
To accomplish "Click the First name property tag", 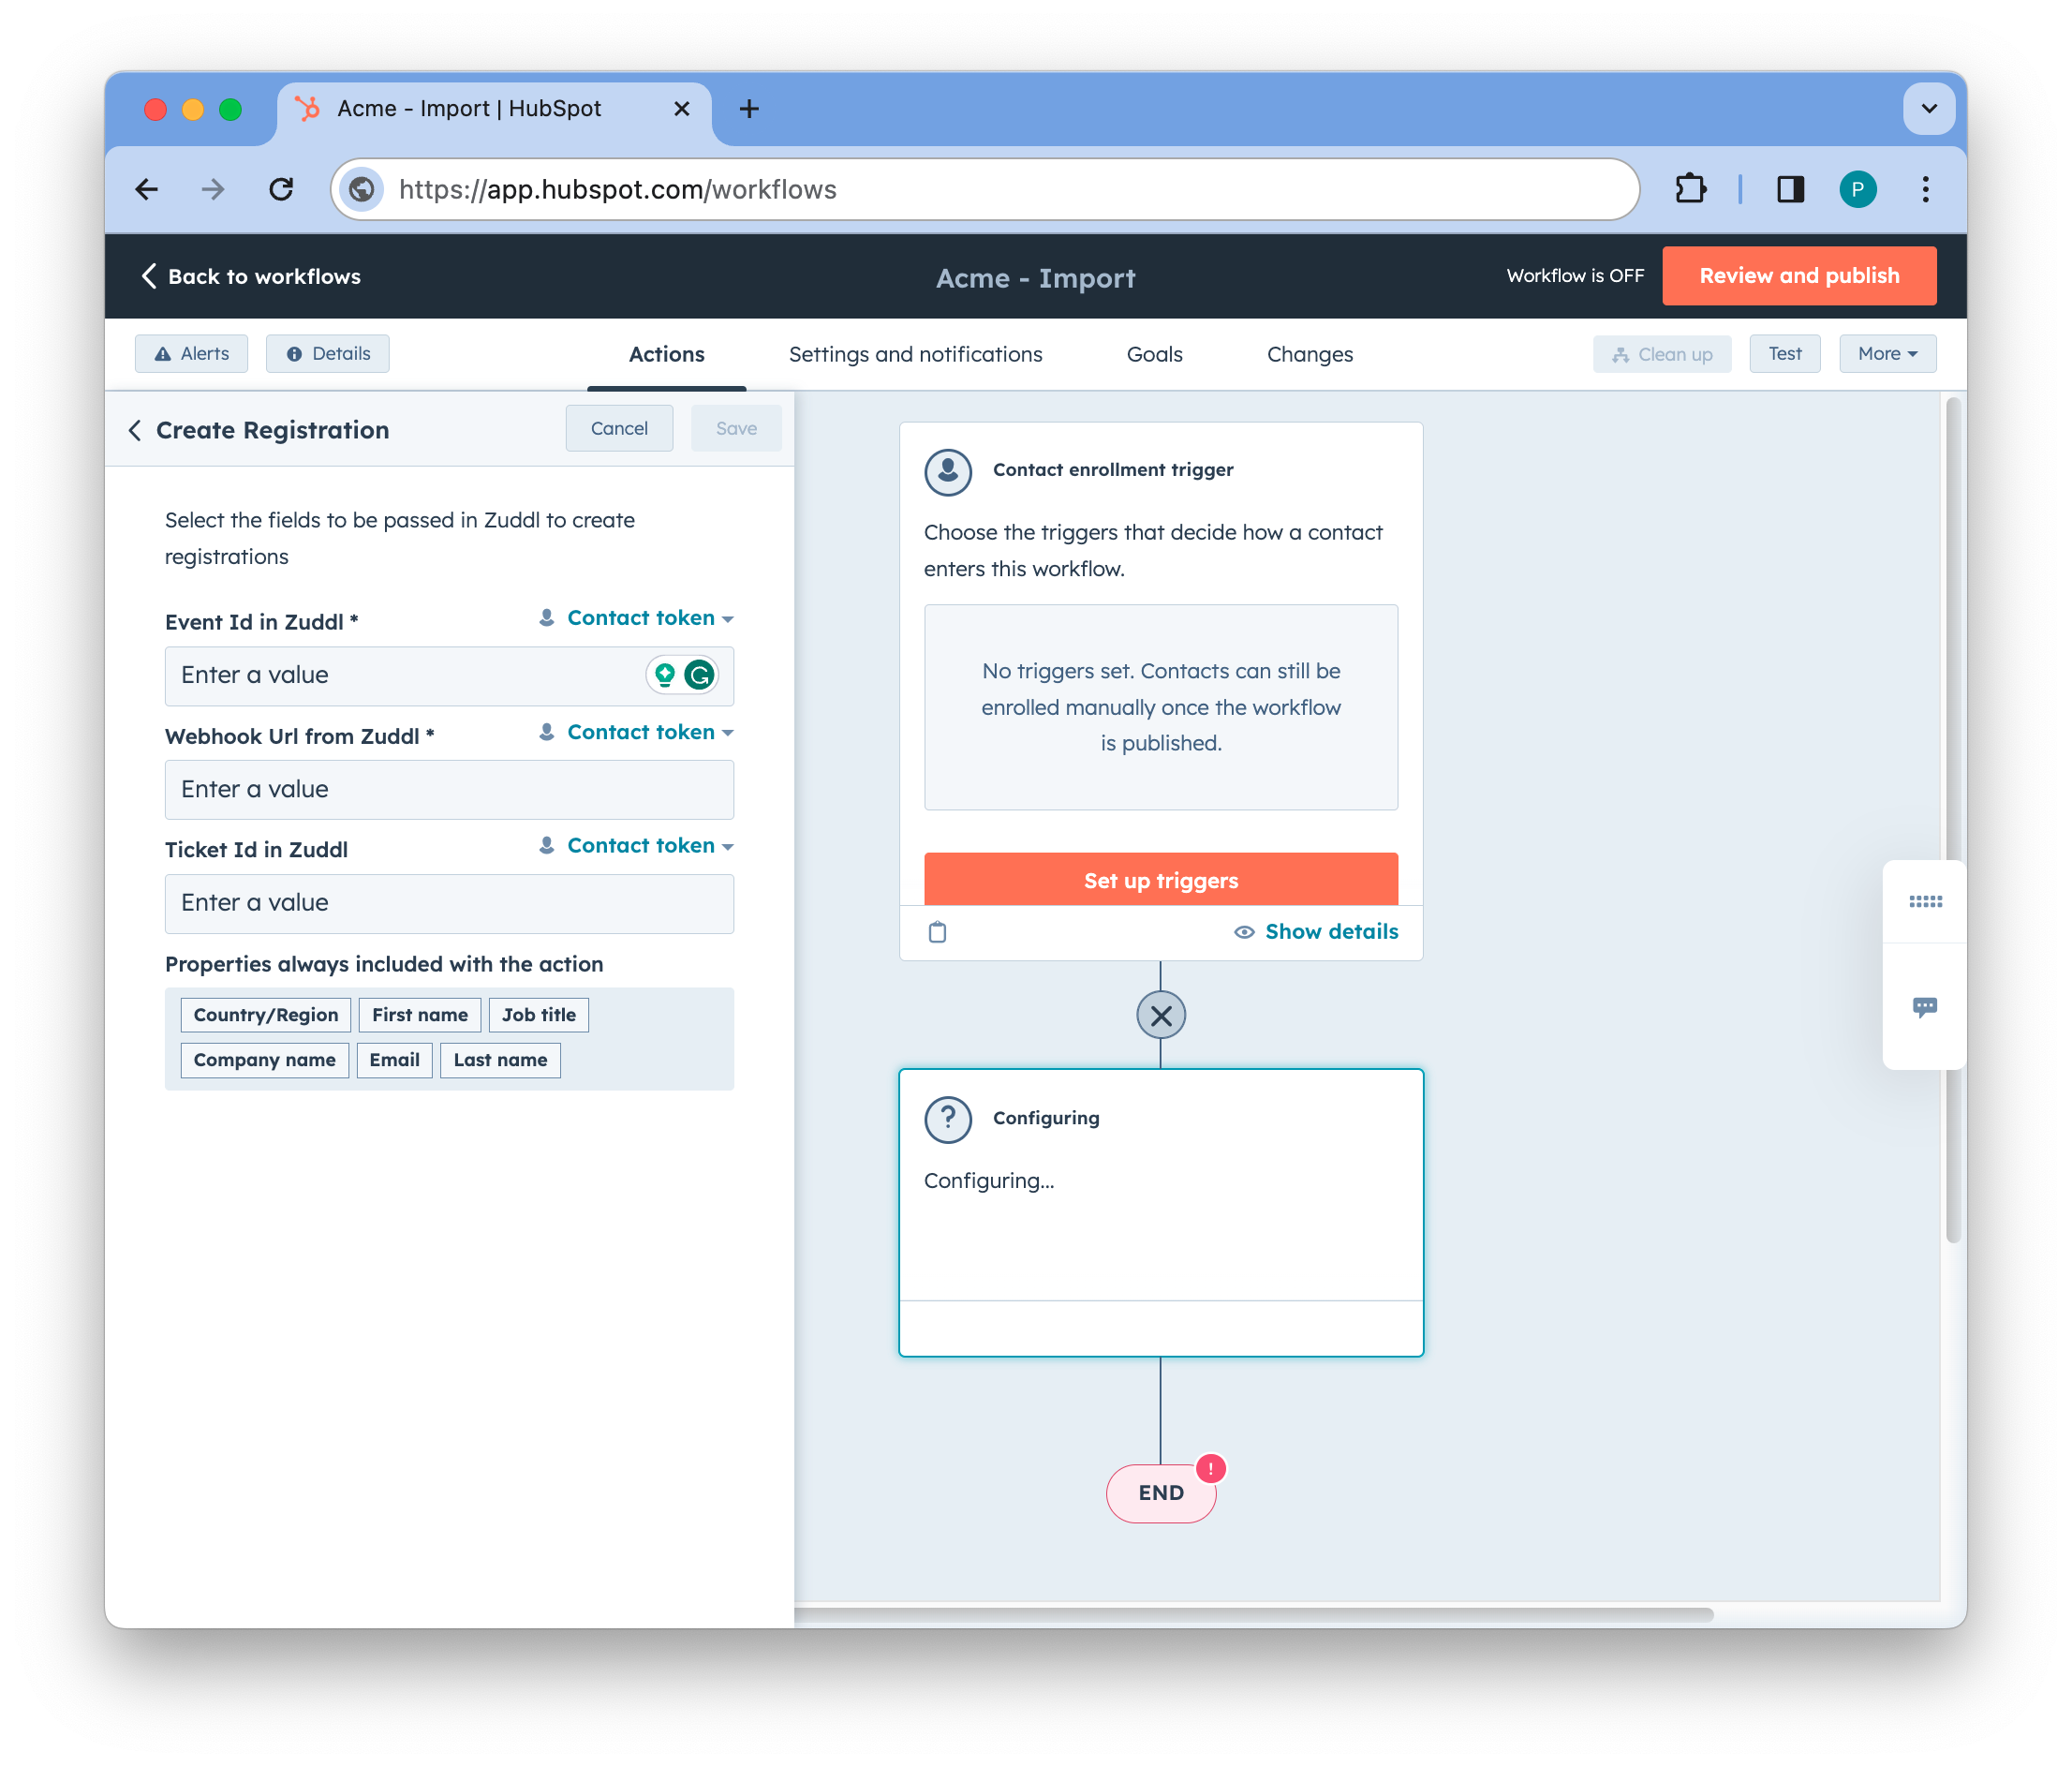I will 420,1016.
